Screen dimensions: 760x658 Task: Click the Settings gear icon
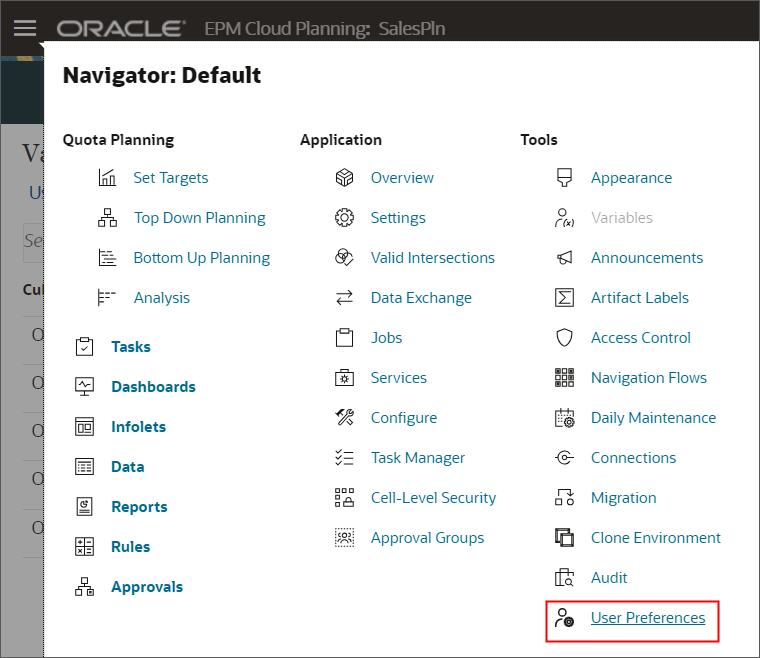tap(345, 218)
